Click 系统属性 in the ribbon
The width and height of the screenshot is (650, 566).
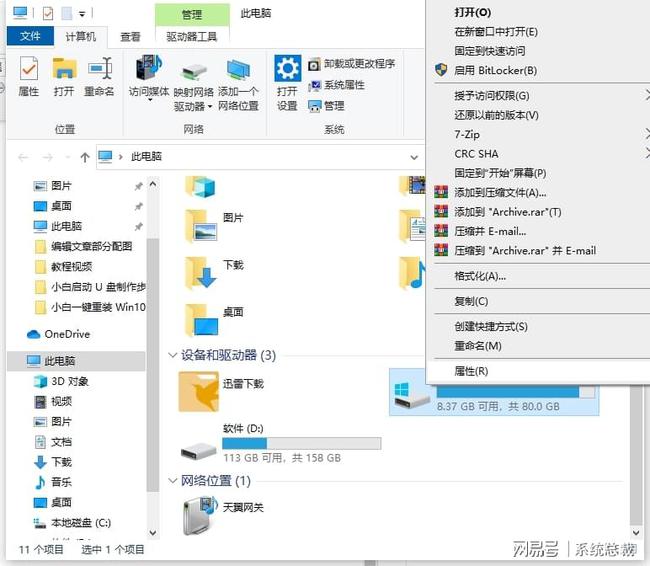[337, 85]
